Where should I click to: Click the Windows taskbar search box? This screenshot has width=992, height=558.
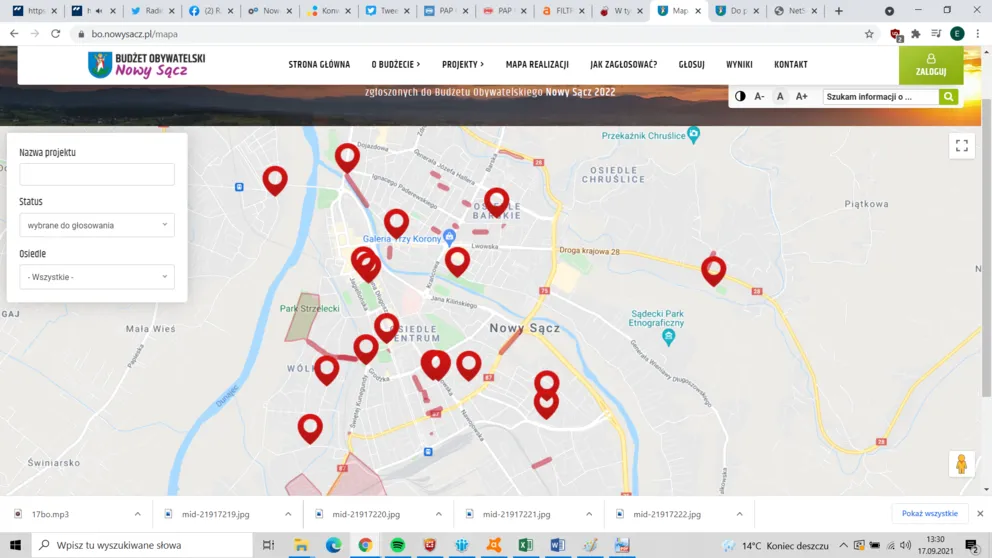(142, 545)
